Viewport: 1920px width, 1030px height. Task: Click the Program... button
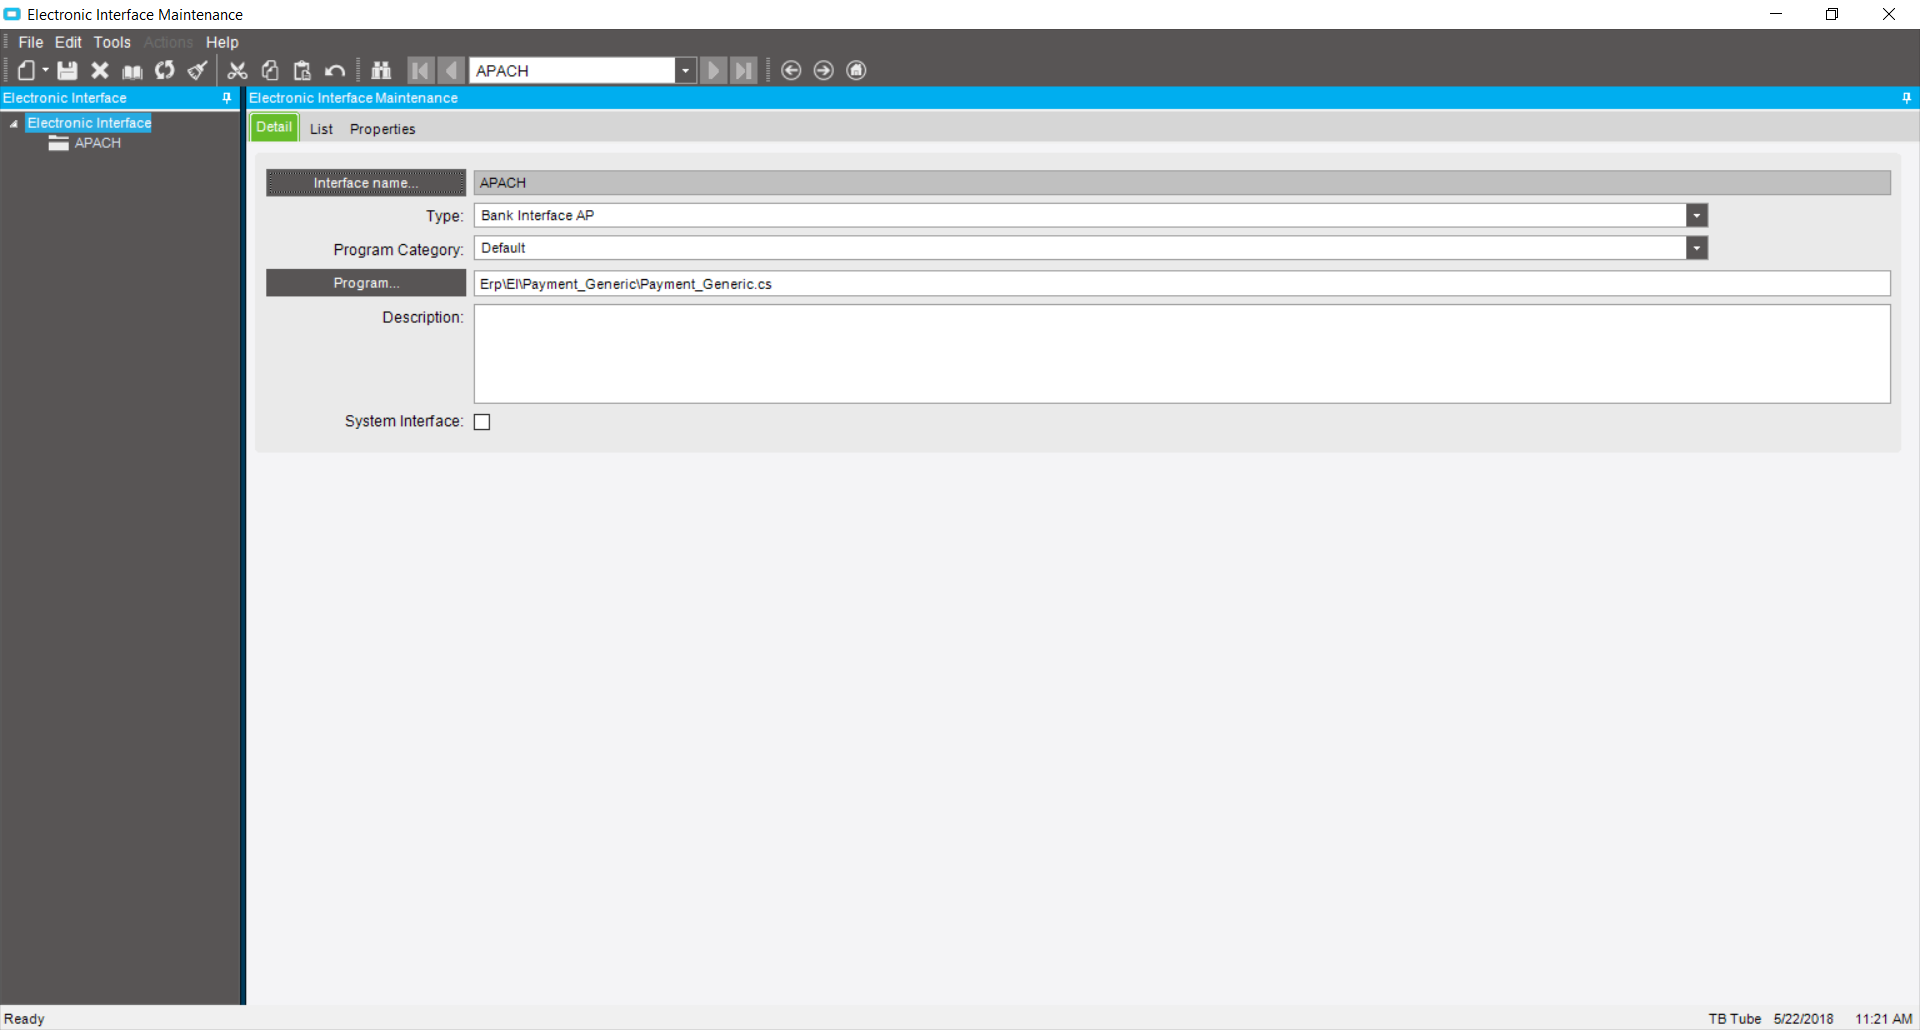(x=366, y=283)
